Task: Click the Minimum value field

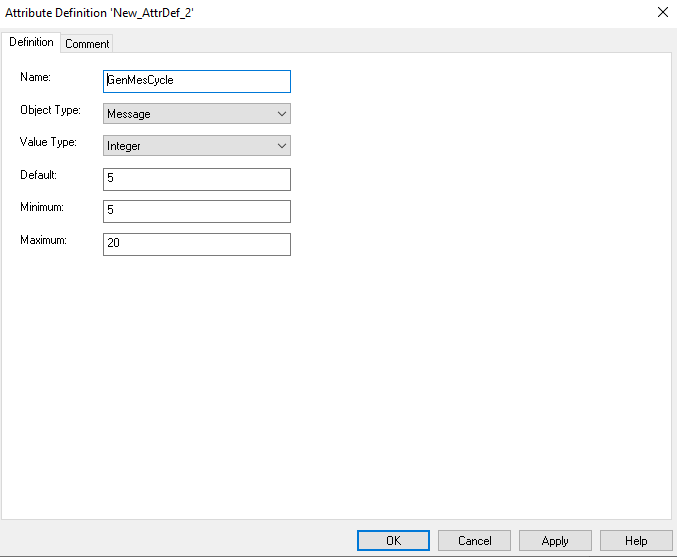Action: point(197,212)
